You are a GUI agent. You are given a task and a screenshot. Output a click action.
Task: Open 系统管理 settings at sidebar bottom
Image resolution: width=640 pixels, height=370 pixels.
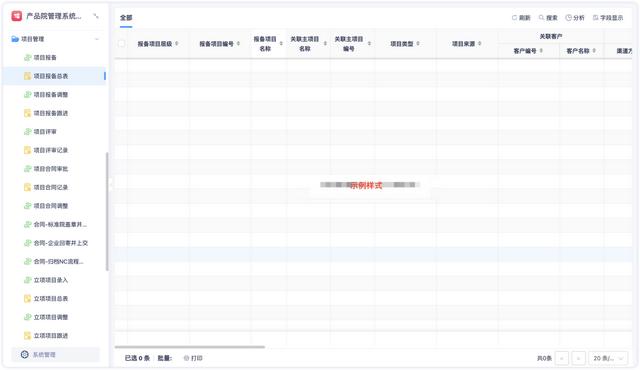pos(55,354)
